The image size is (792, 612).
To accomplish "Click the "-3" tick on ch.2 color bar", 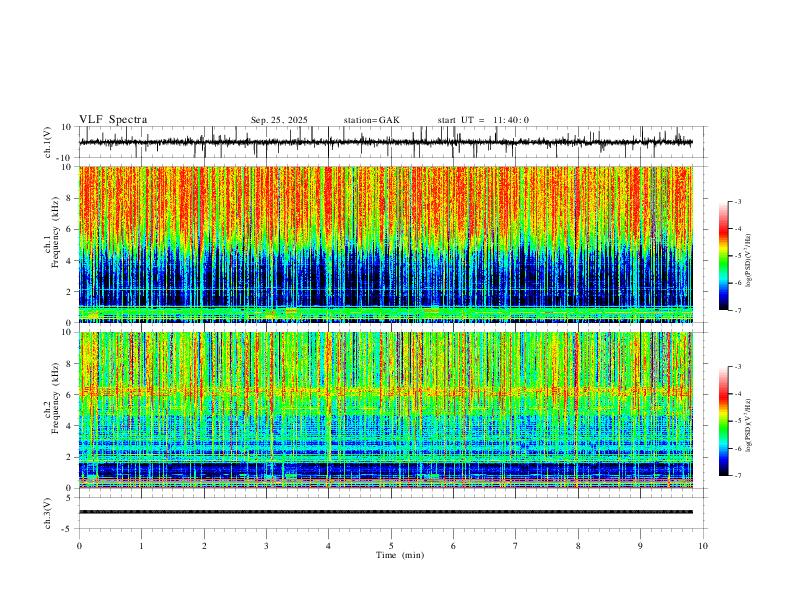I will point(738,367).
